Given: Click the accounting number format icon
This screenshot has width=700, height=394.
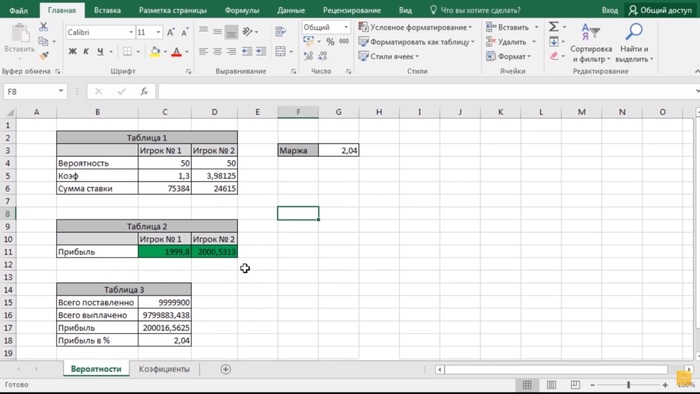Looking at the screenshot, I should 308,41.
